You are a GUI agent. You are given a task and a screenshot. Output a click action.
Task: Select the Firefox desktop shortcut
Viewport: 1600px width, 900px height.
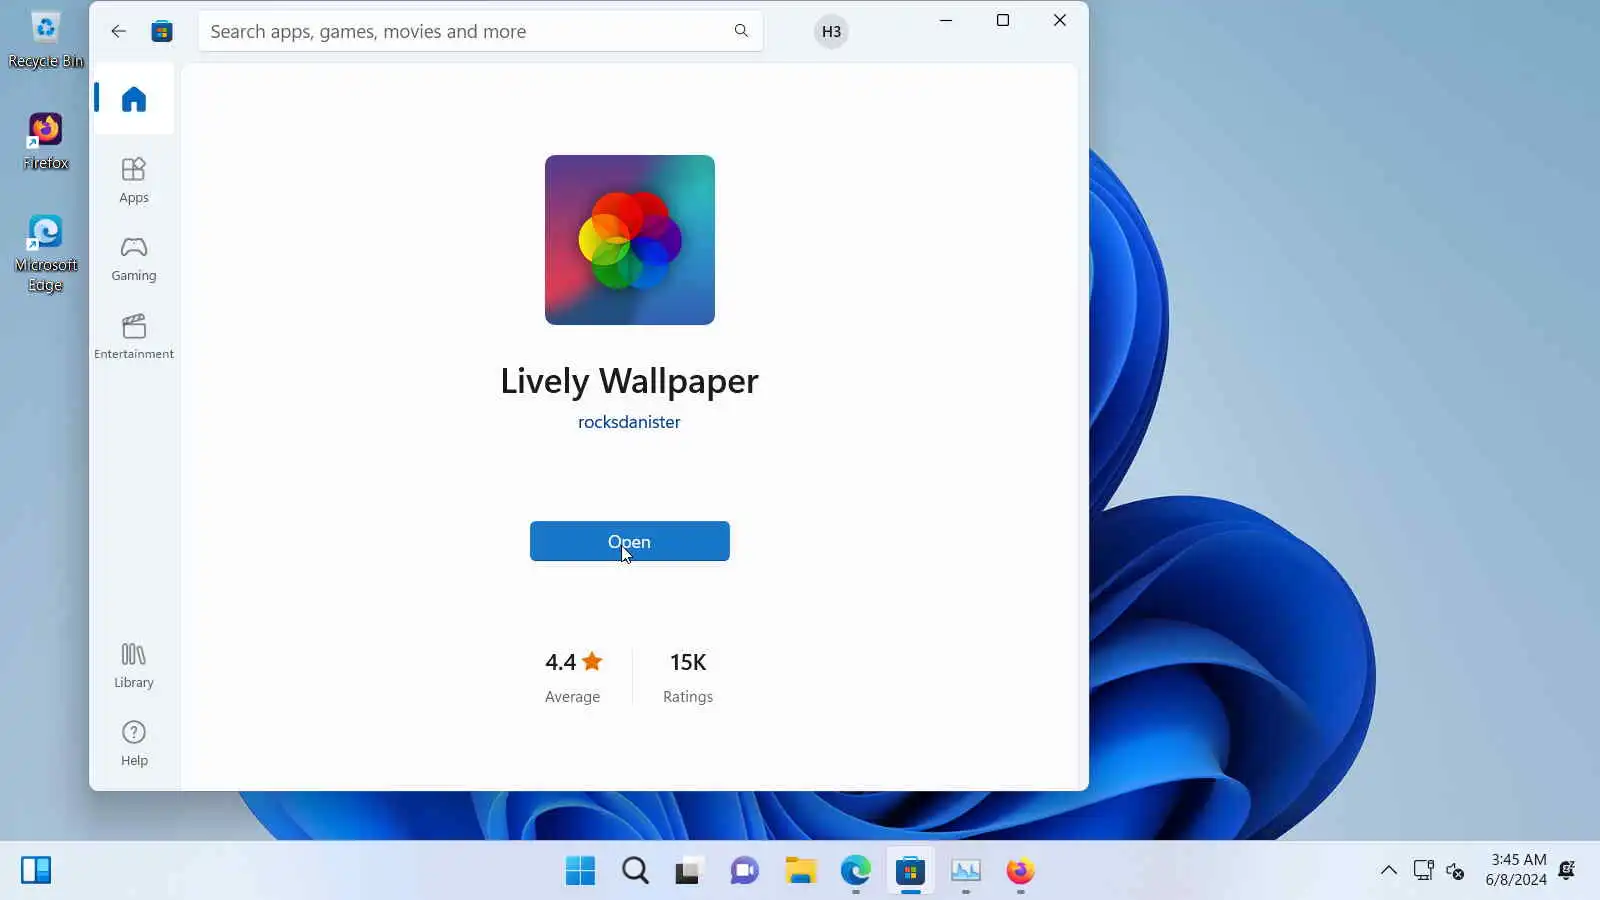[x=46, y=141]
